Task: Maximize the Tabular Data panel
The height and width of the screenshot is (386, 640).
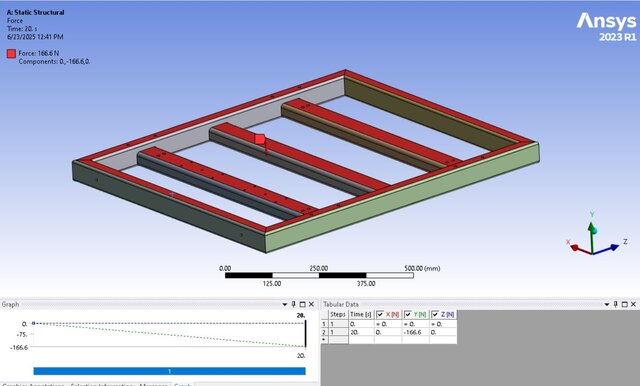Action: click(x=624, y=304)
